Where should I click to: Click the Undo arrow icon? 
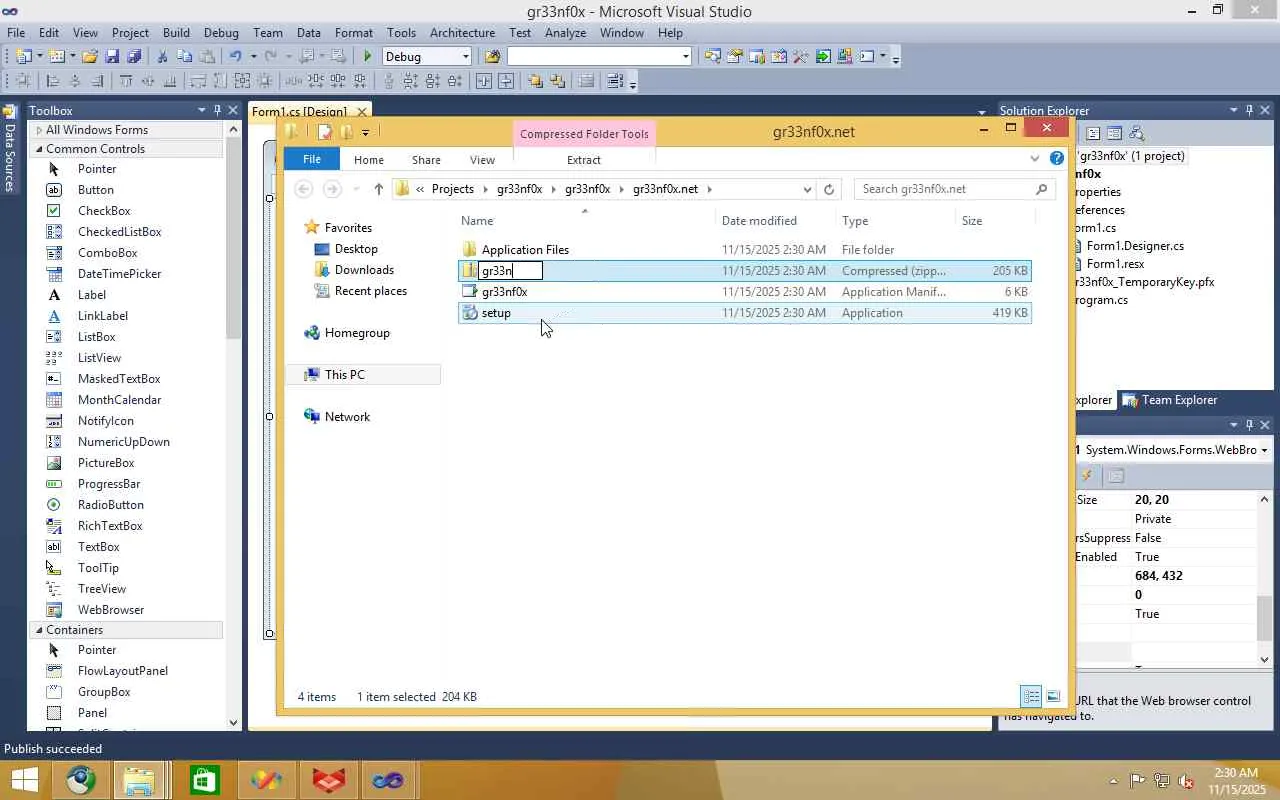coord(235,57)
